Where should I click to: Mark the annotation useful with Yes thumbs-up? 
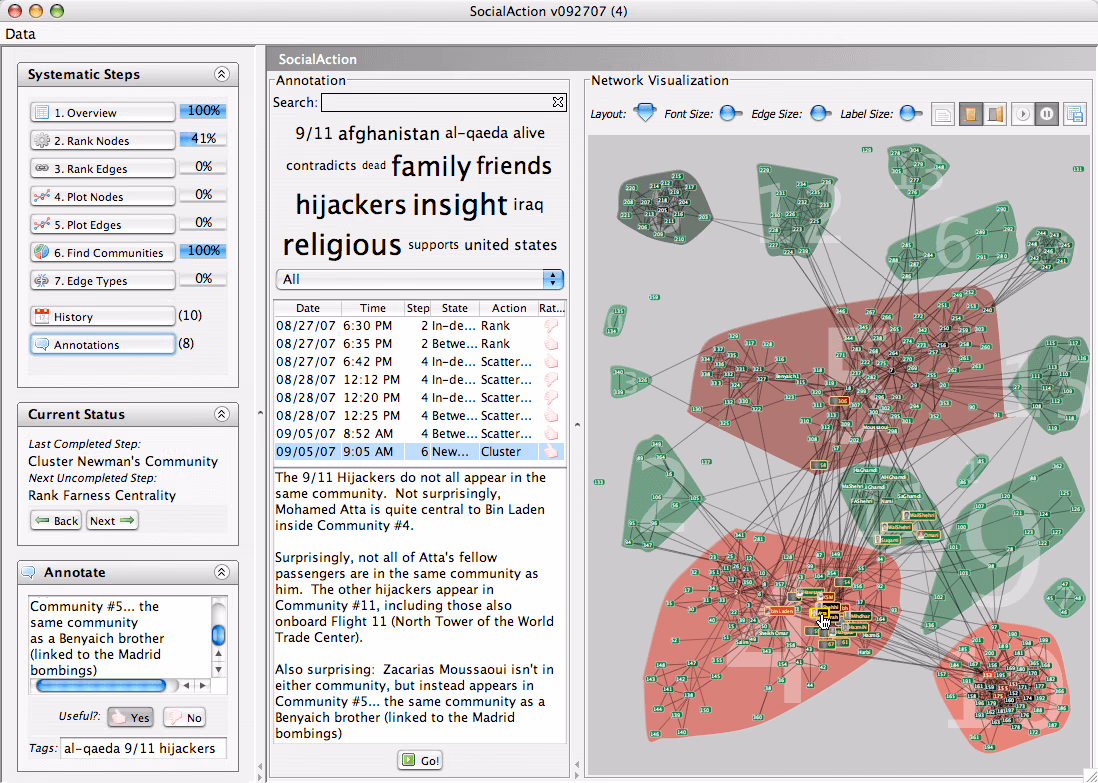130,717
